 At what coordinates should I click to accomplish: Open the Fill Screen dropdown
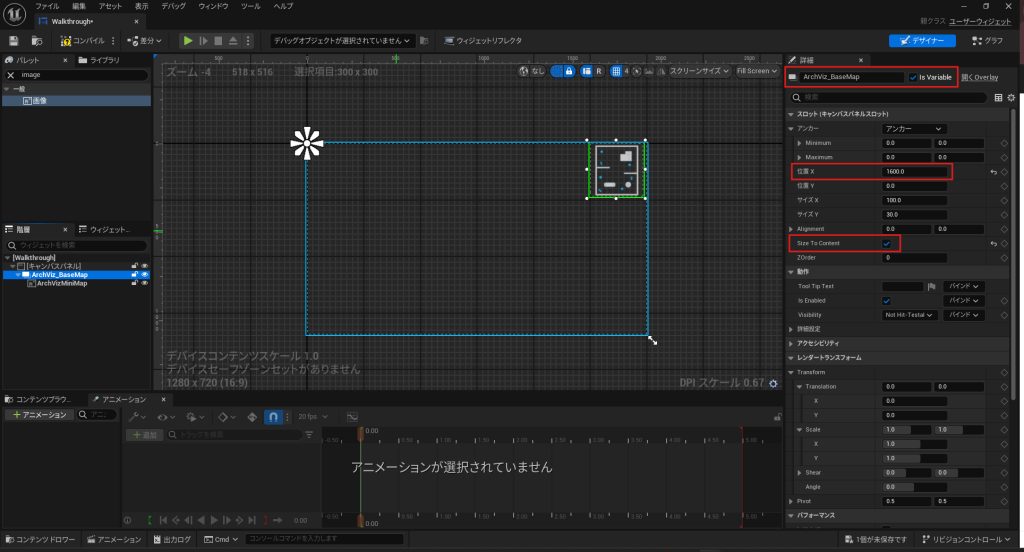click(755, 72)
